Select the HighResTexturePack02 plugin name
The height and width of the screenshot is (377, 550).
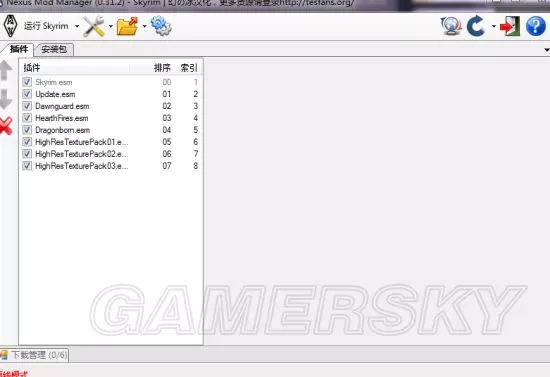point(81,154)
